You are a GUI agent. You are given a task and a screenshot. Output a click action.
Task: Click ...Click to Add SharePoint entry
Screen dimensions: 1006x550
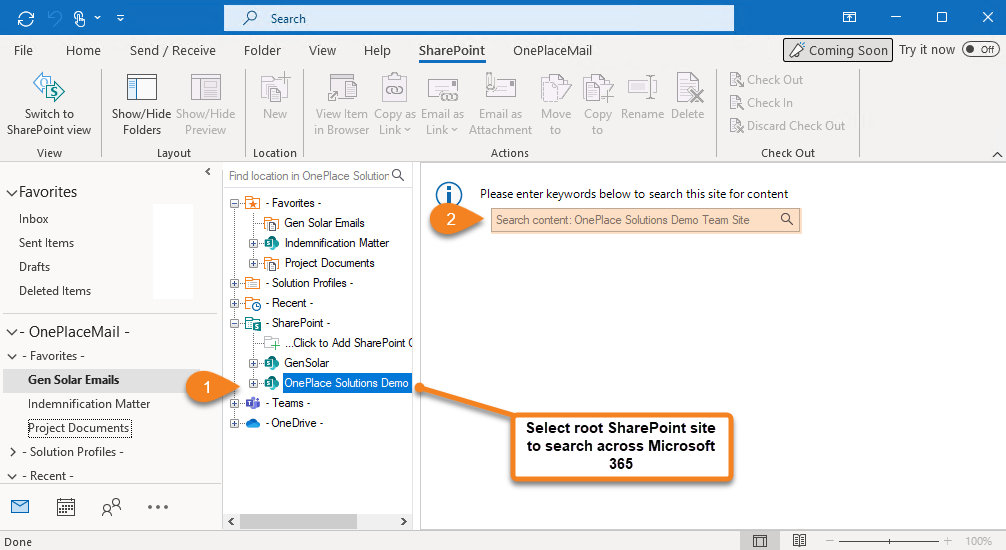point(348,343)
